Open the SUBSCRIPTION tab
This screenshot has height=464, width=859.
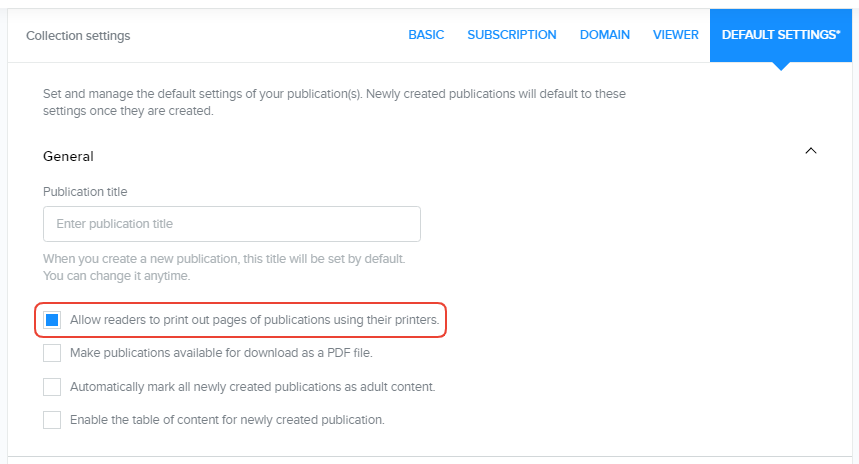click(x=511, y=35)
